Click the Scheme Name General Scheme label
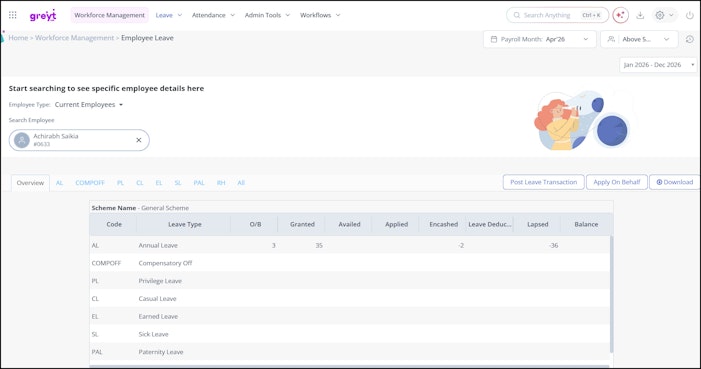Image resolution: width=701 pixels, height=369 pixels. (140, 208)
